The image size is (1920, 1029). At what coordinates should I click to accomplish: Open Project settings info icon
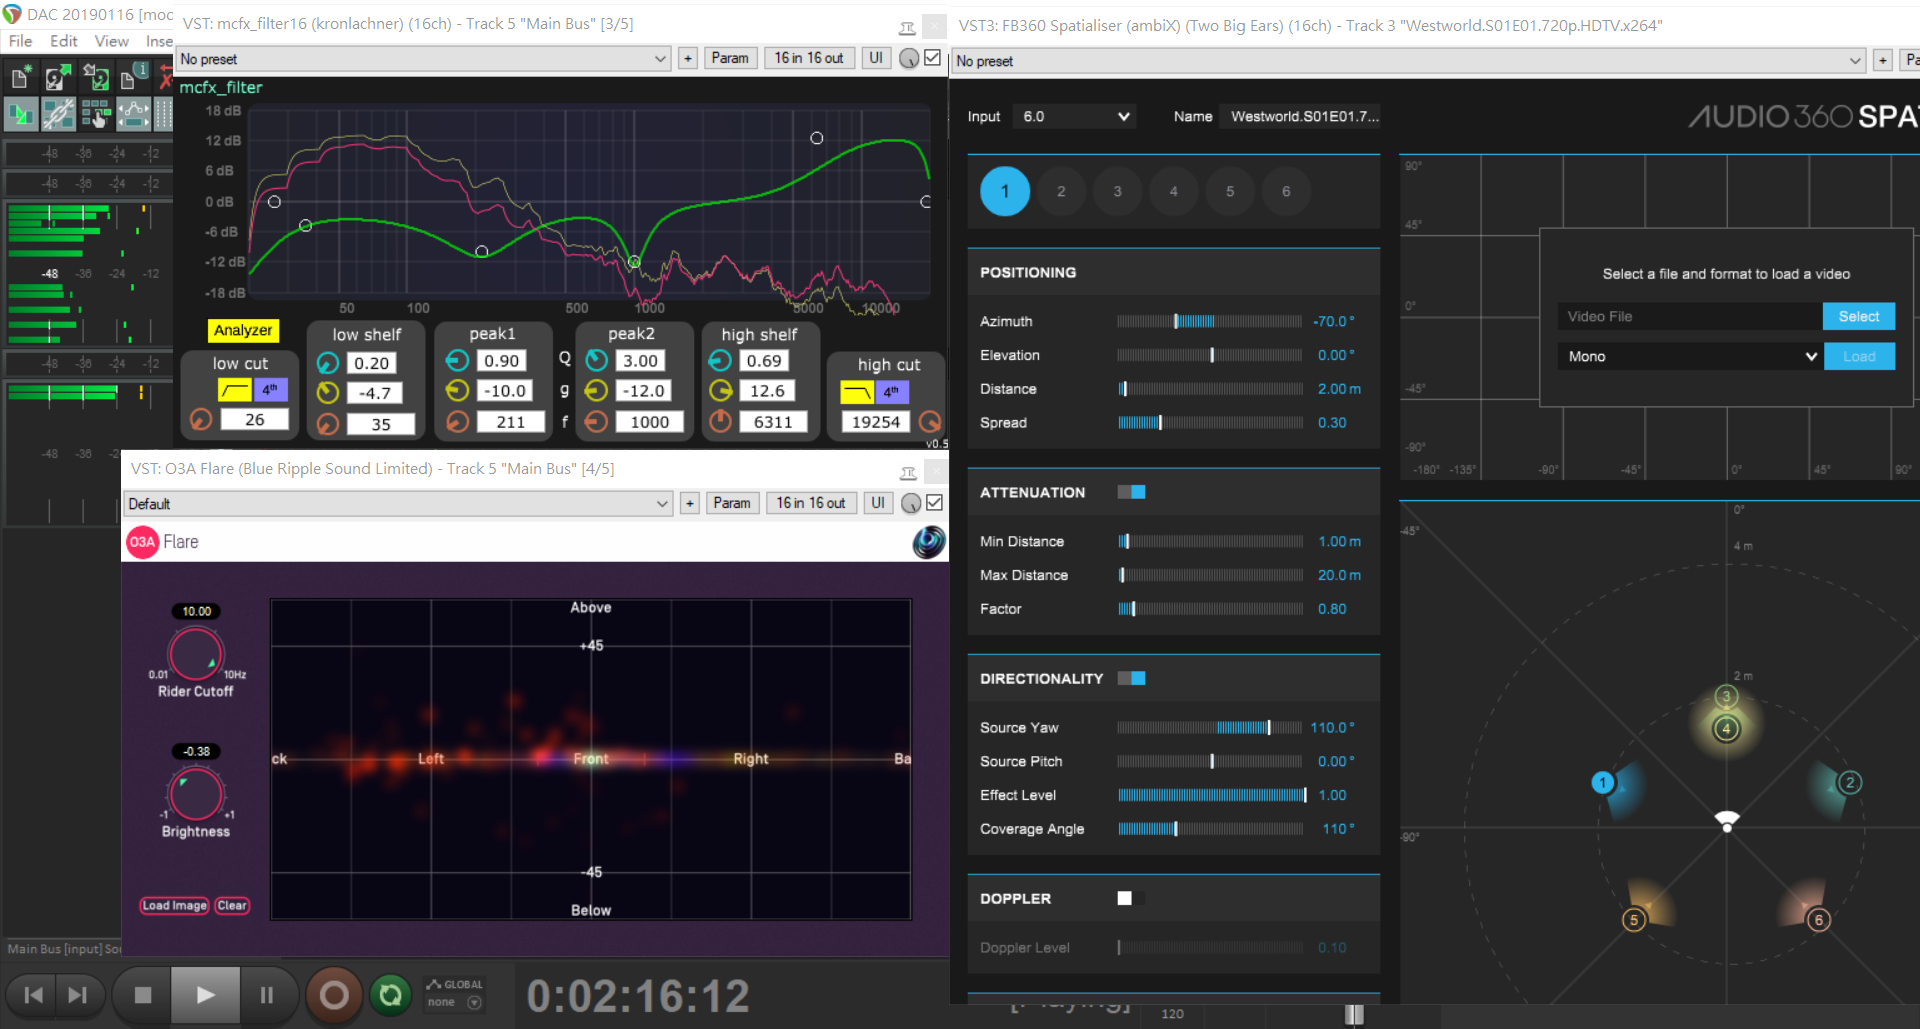click(x=133, y=78)
